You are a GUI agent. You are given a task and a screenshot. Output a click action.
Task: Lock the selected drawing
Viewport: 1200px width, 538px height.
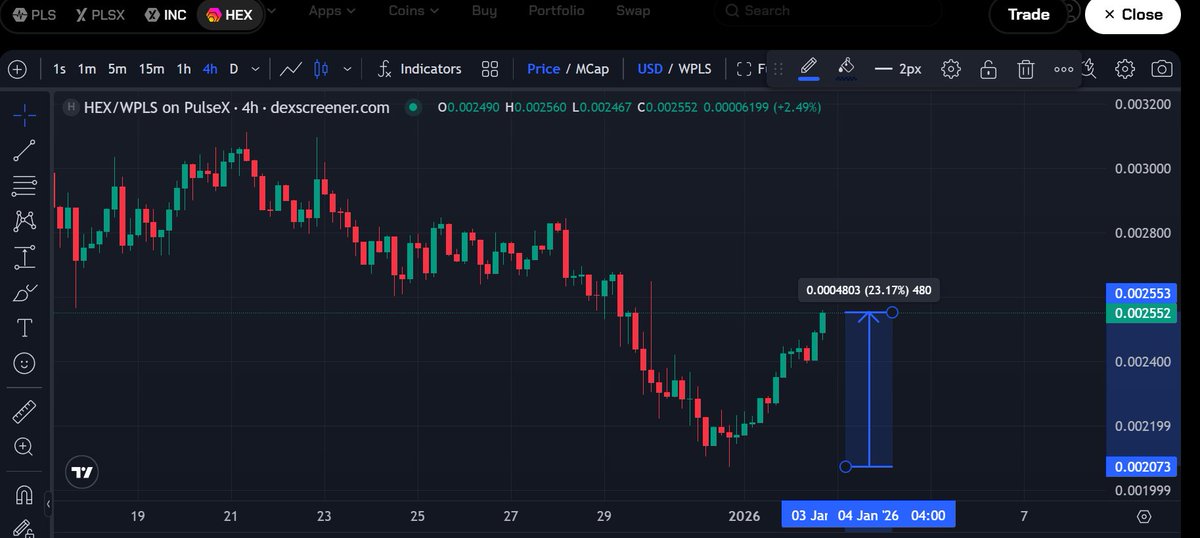(988, 69)
